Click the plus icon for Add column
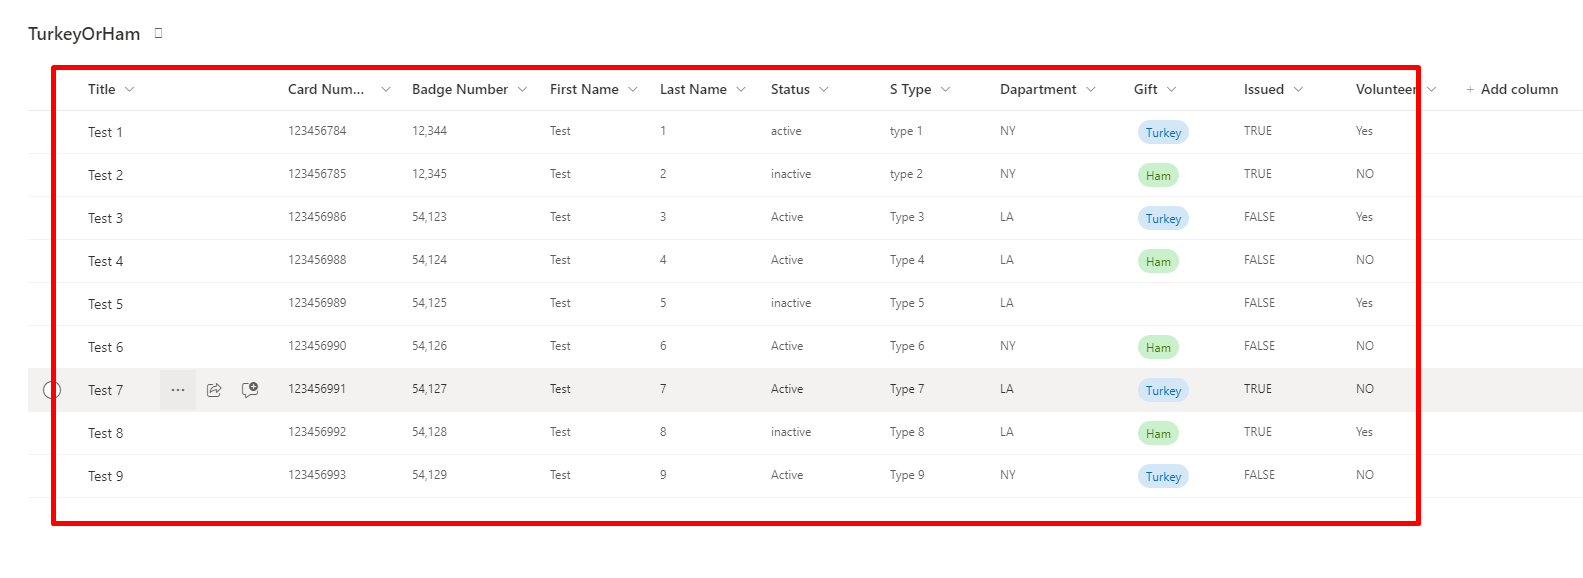Image resolution: width=1583 pixels, height=578 pixels. point(1470,90)
